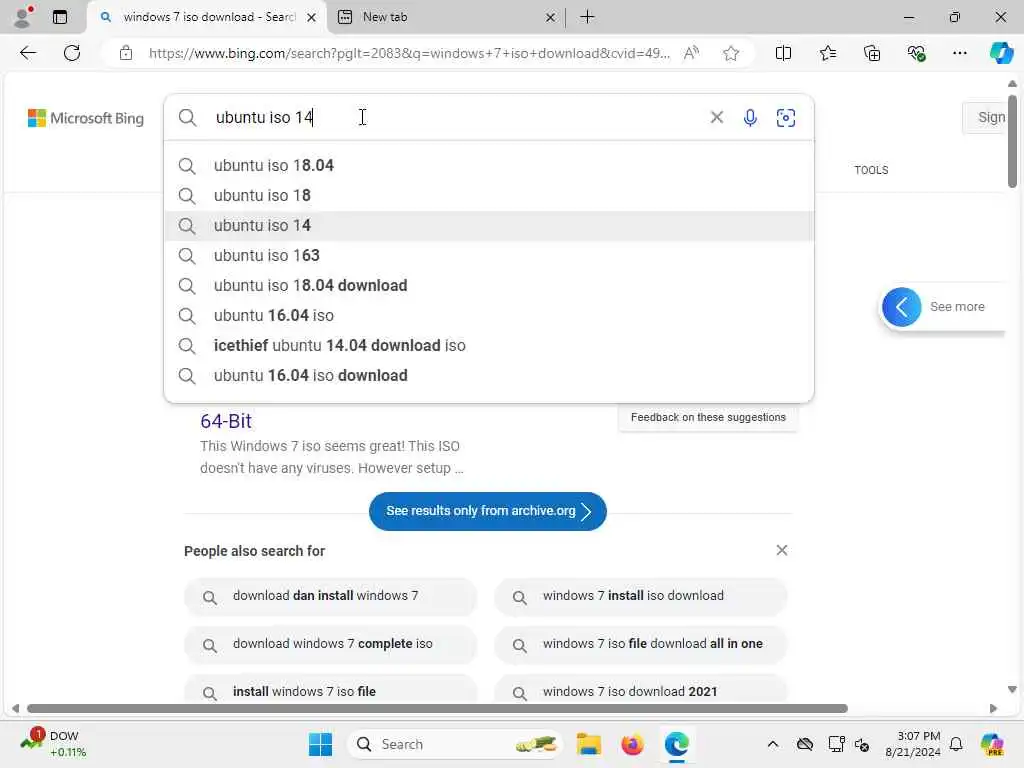The width and height of the screenshot is (1024, 768).
Task: Select icethief ubuntu 14.04 download iso
Action: point(488,345)
